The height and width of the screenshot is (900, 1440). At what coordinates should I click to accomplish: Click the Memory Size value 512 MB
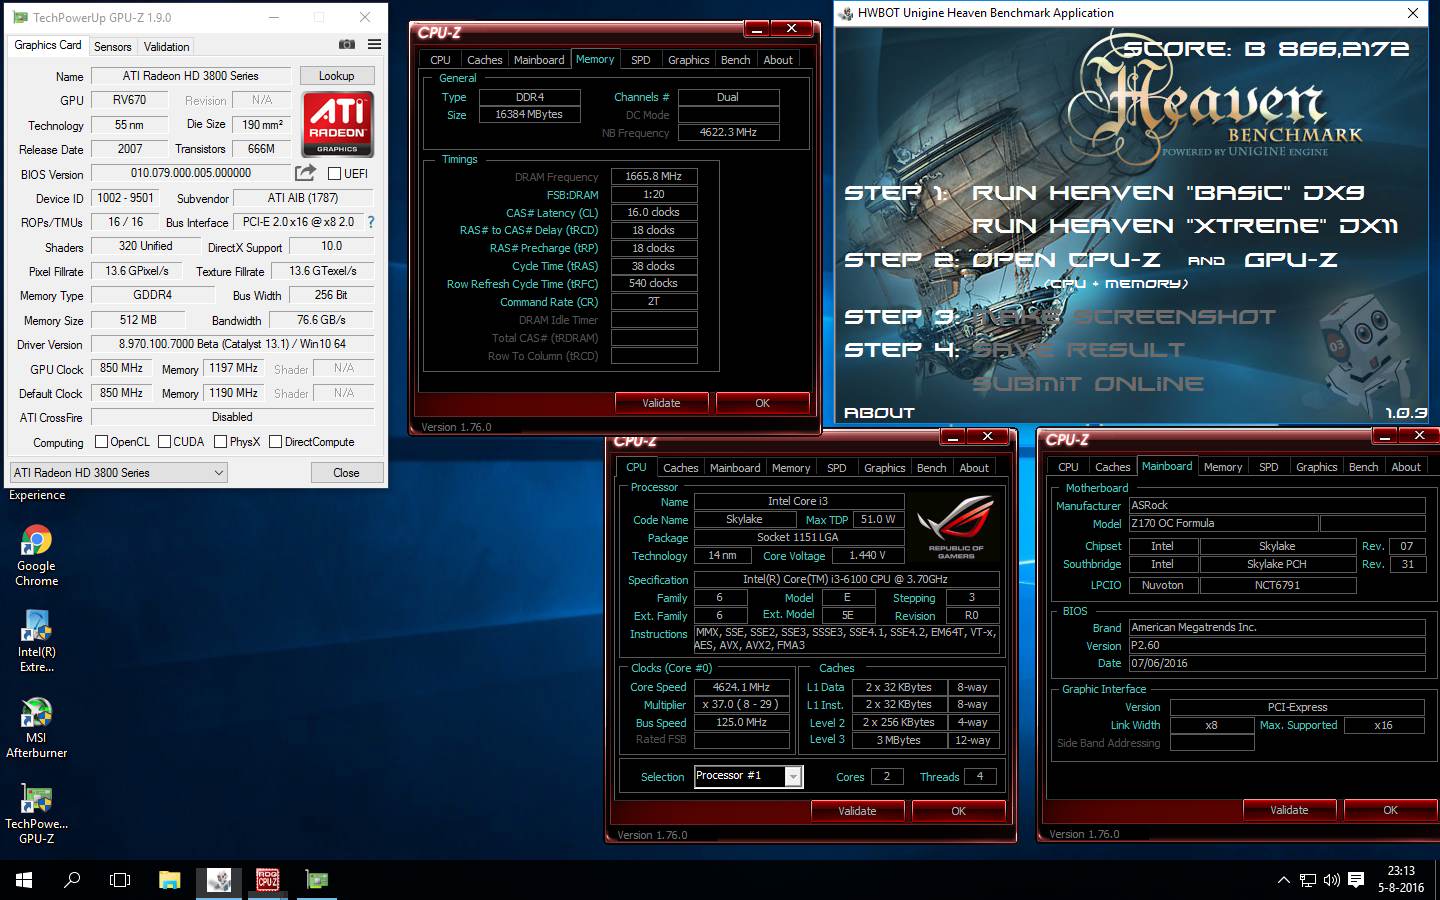[138, 320]
